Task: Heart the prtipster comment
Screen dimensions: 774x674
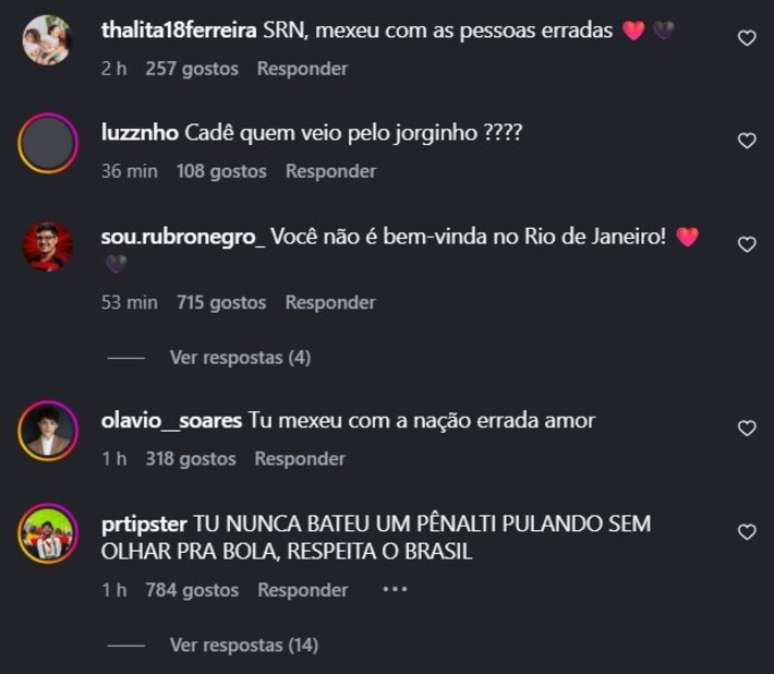Action: [x=747, y=532]
